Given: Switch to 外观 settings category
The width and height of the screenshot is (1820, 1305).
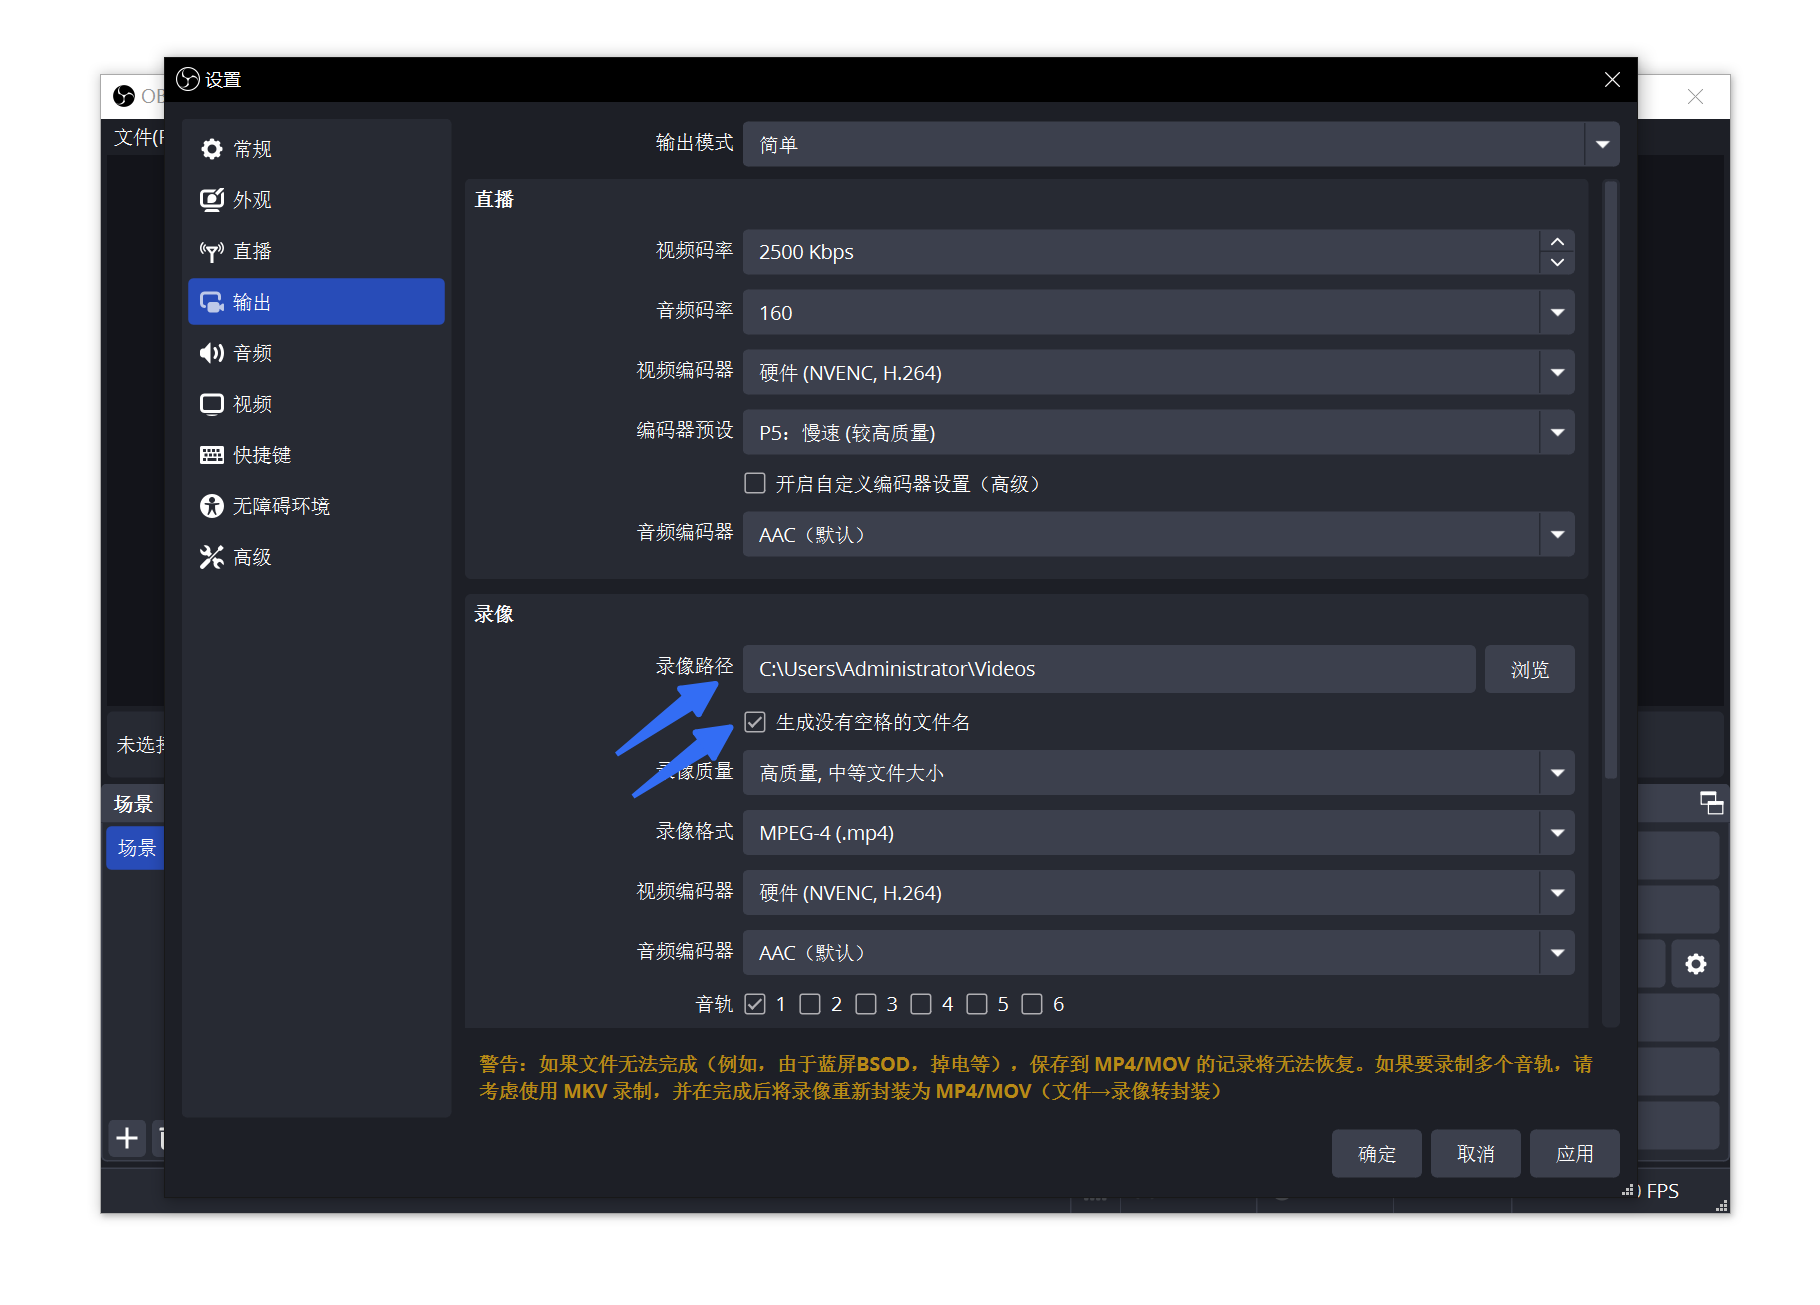Looking at the screenshot, I should 316,200.
